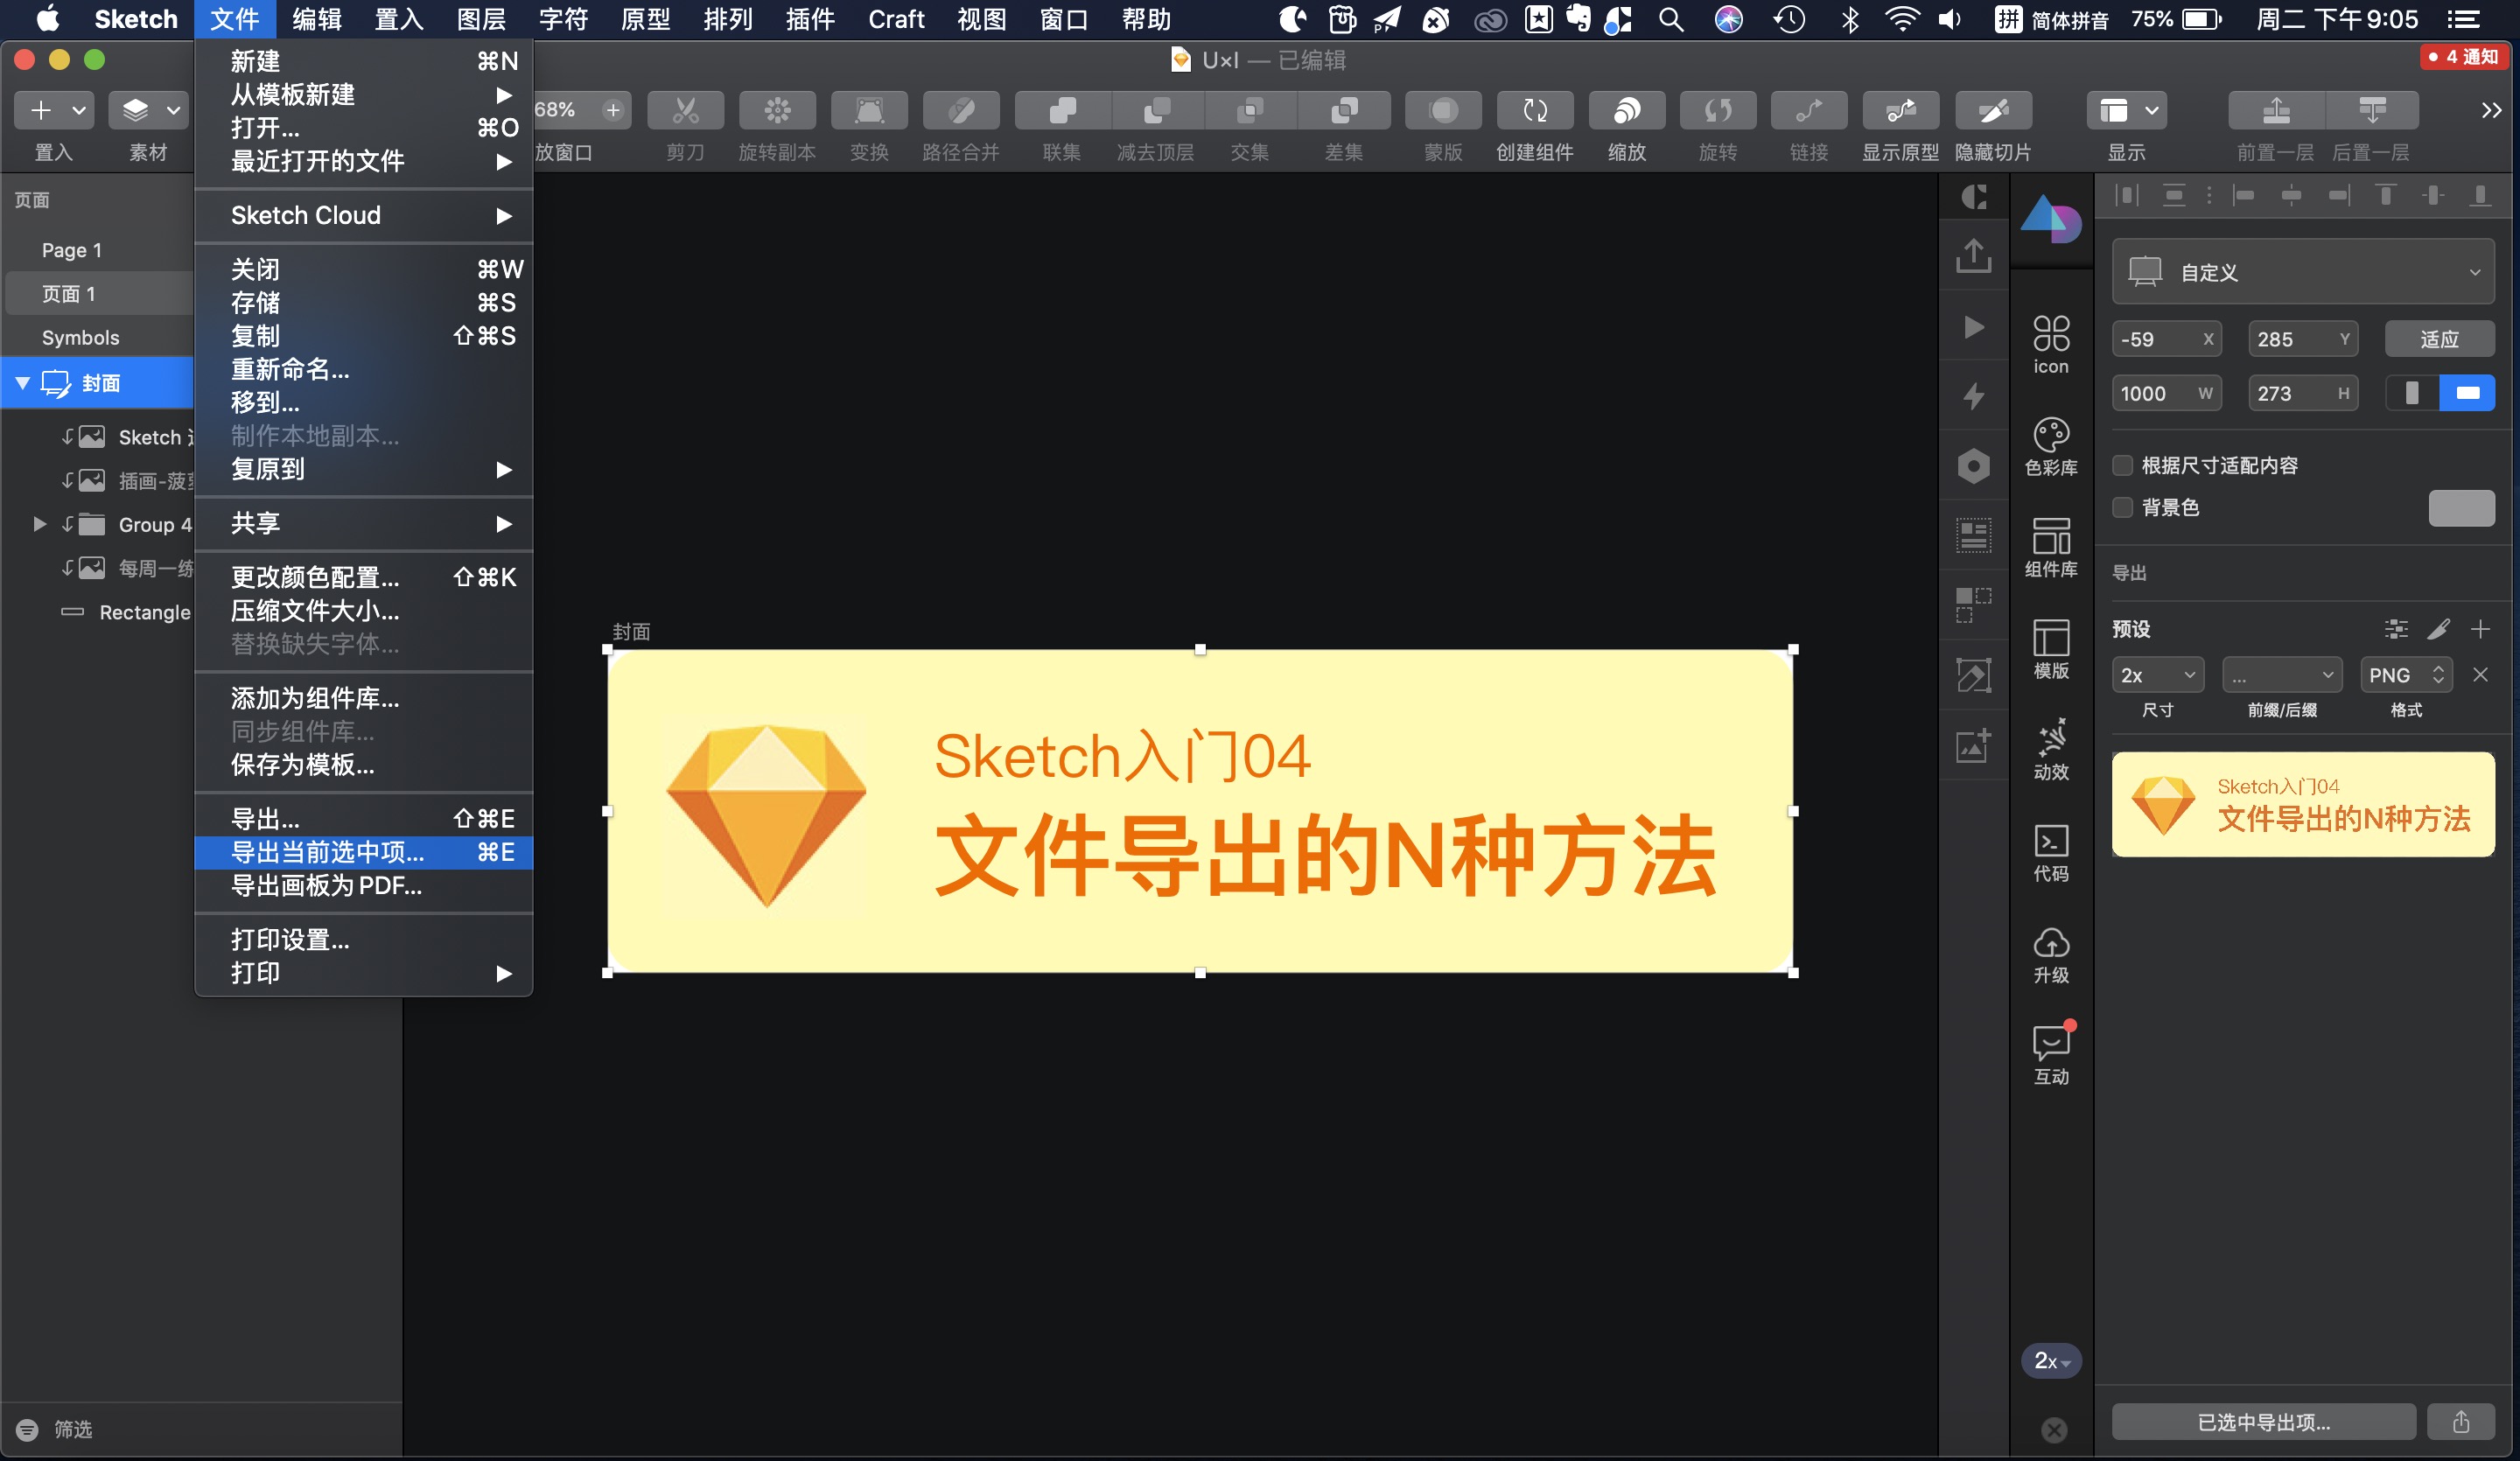Click the Rotate Copies (旋转副本) icon

777,111
